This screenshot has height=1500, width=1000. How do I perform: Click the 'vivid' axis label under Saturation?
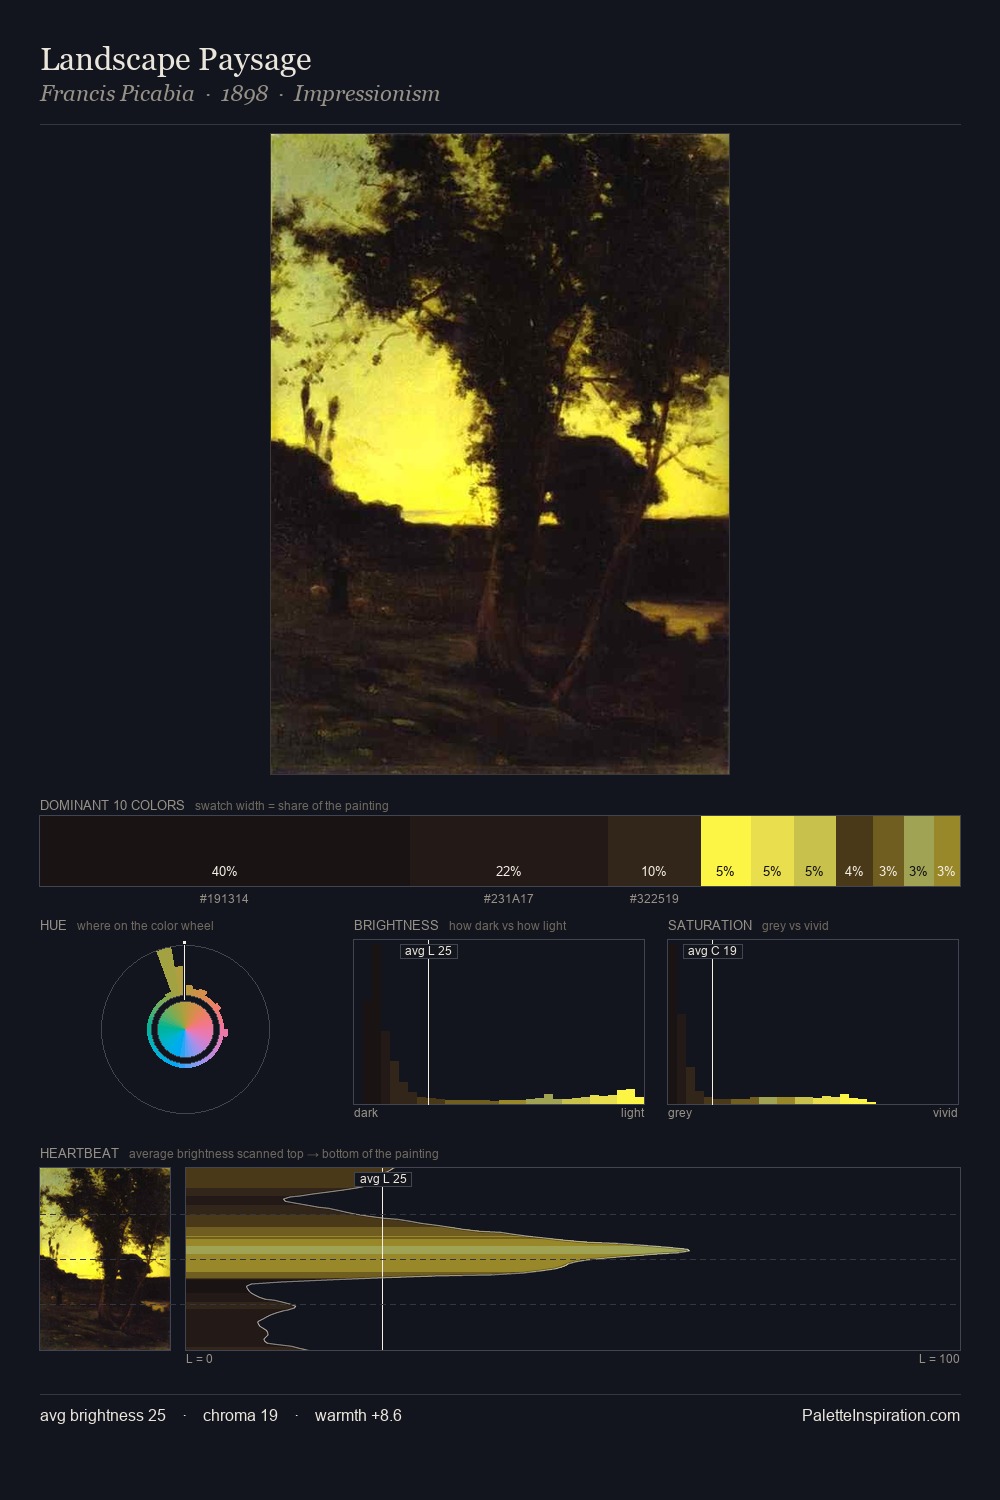click(x=945, y=1113)
